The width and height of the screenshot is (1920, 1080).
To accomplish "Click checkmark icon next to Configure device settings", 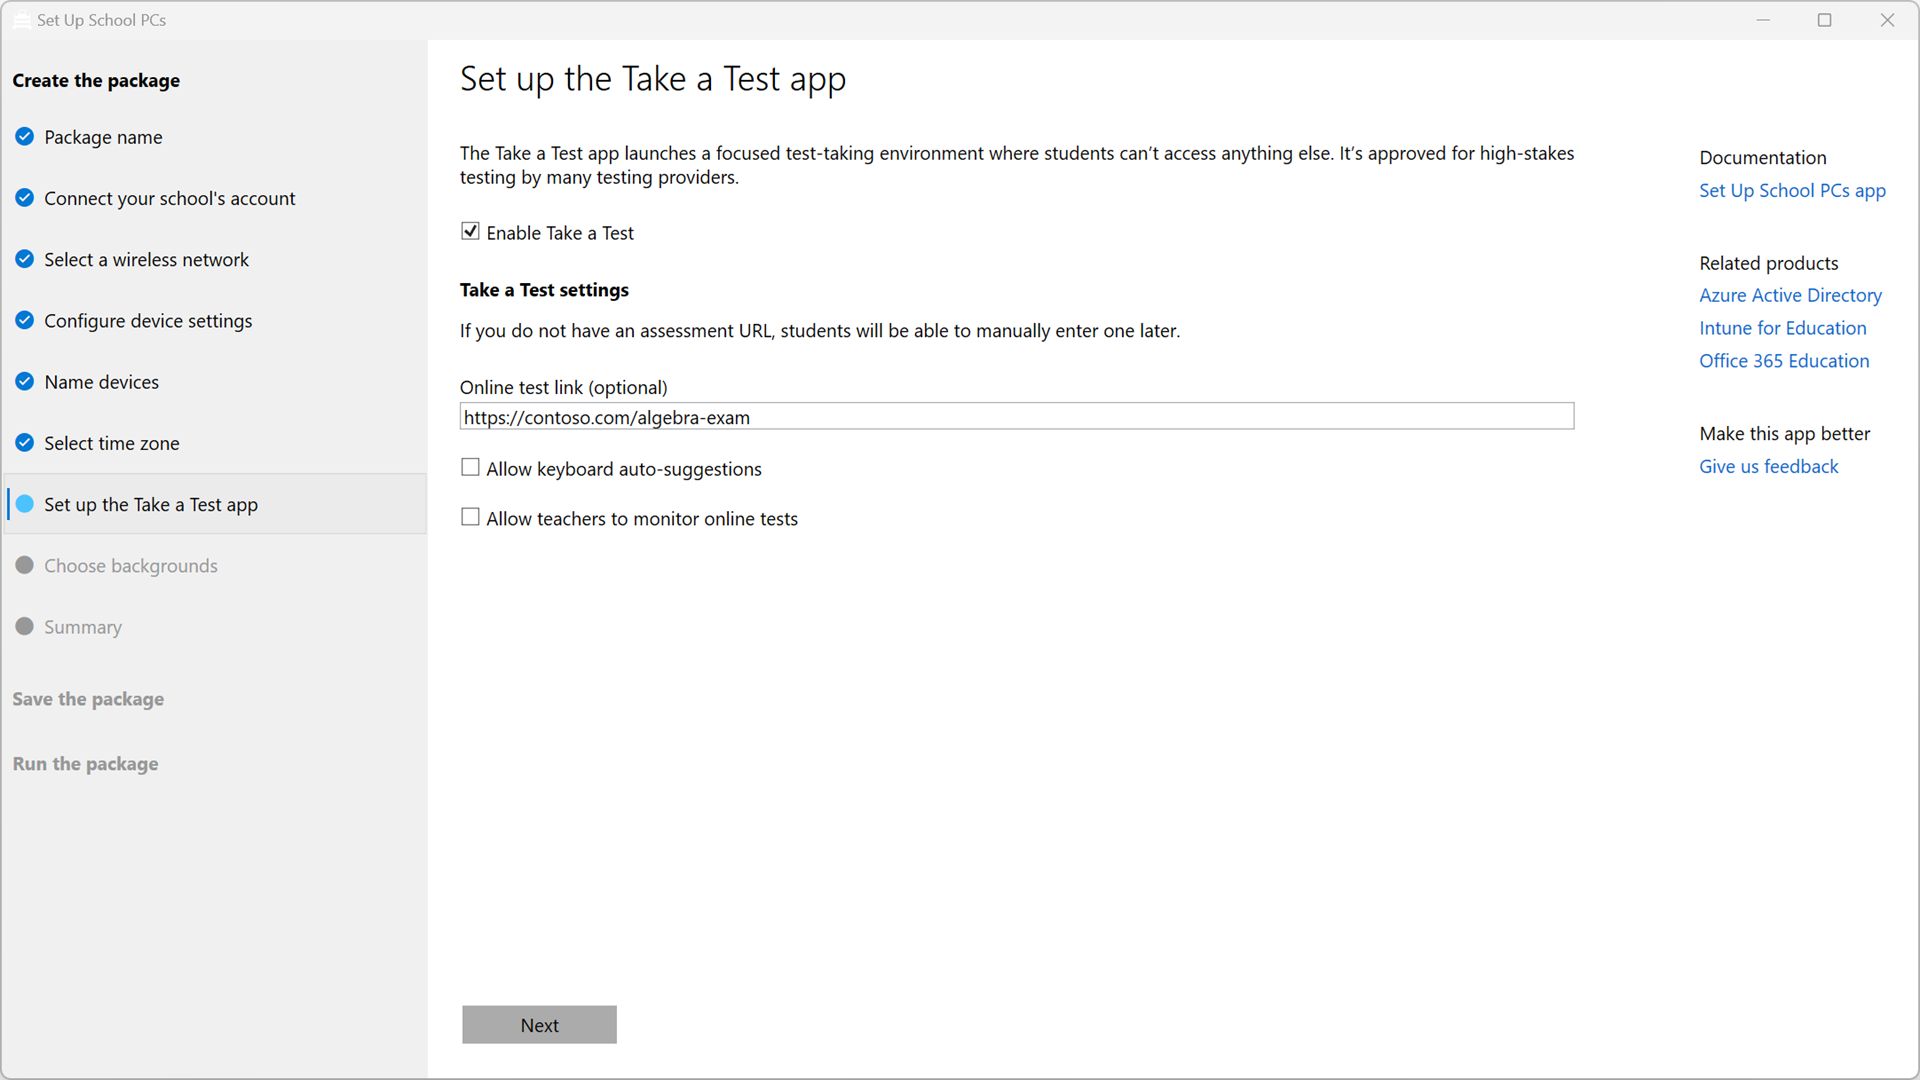I will [25, 320].
